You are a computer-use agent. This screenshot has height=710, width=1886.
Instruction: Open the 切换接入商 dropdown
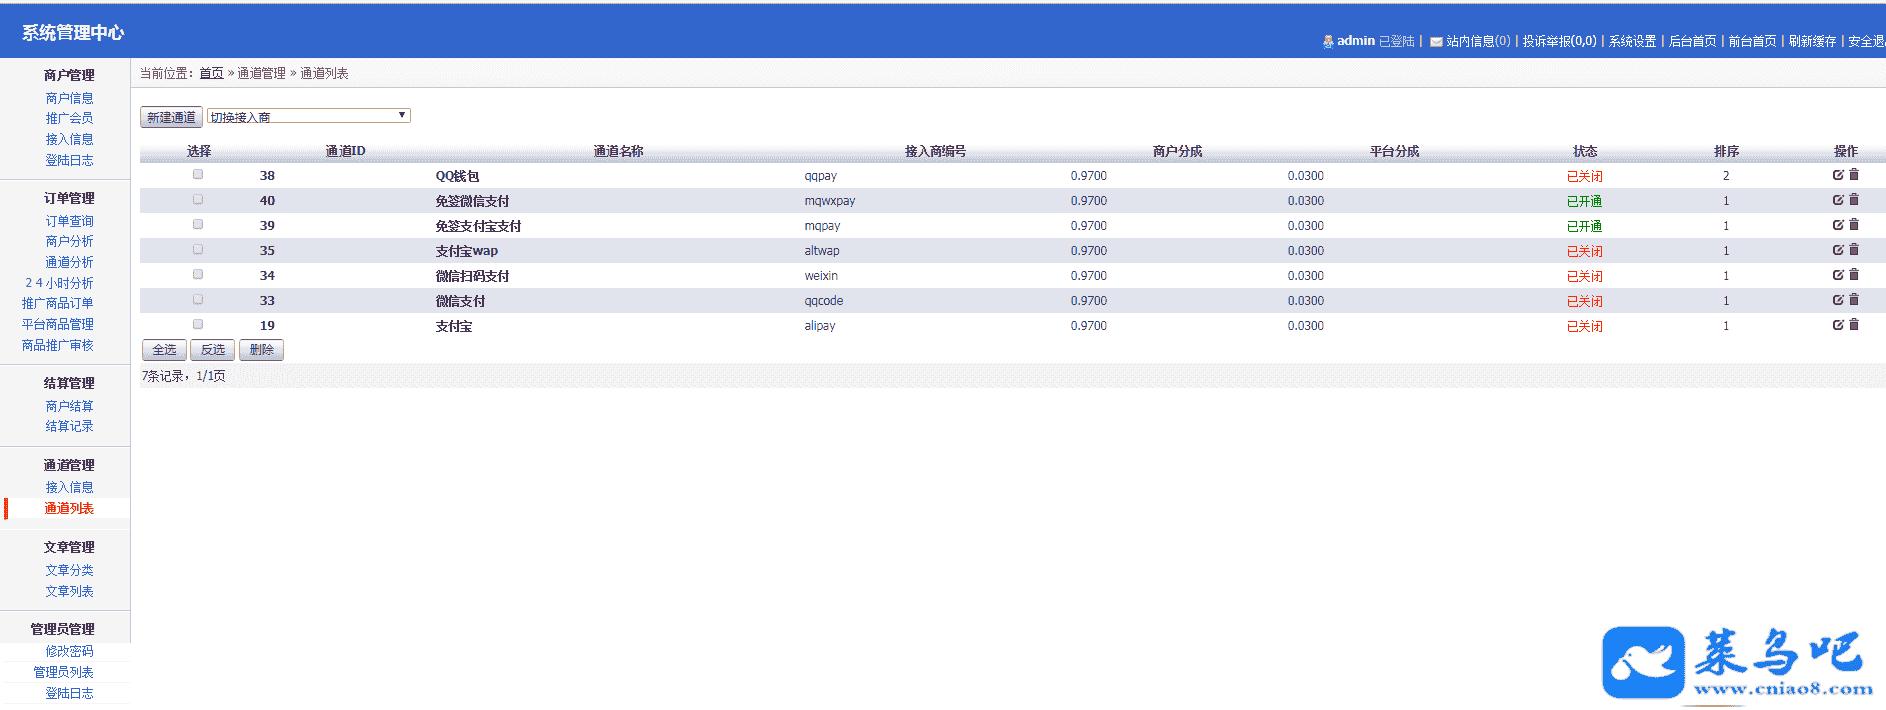click(308, 116)
